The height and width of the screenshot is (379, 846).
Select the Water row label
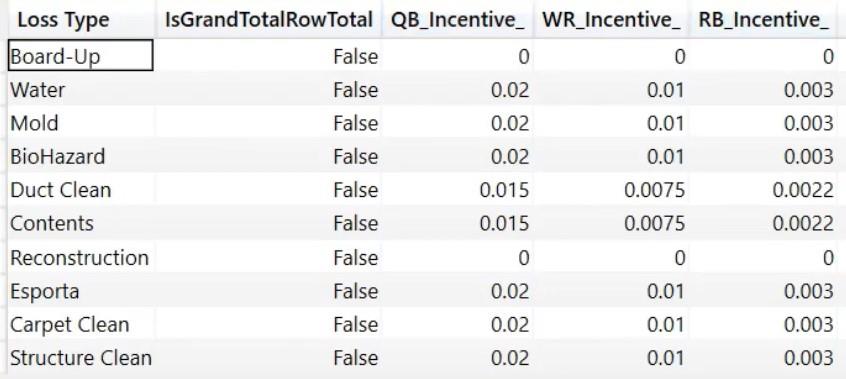point(38,90)
